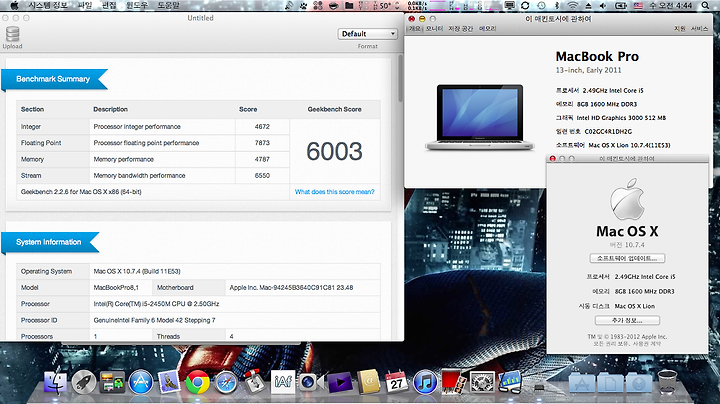Open Launchpad from the Dock

[84, 382]
